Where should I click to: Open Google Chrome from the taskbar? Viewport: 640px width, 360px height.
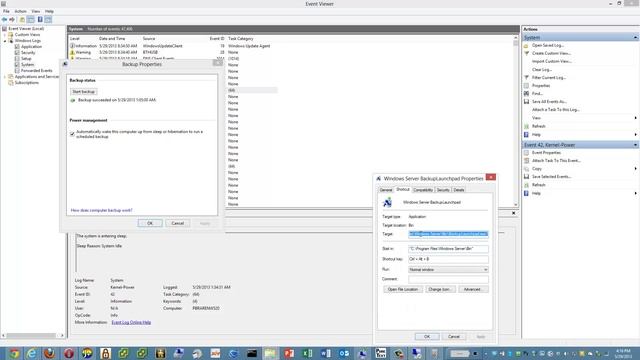pyautogui.click(x=13, y=353)
